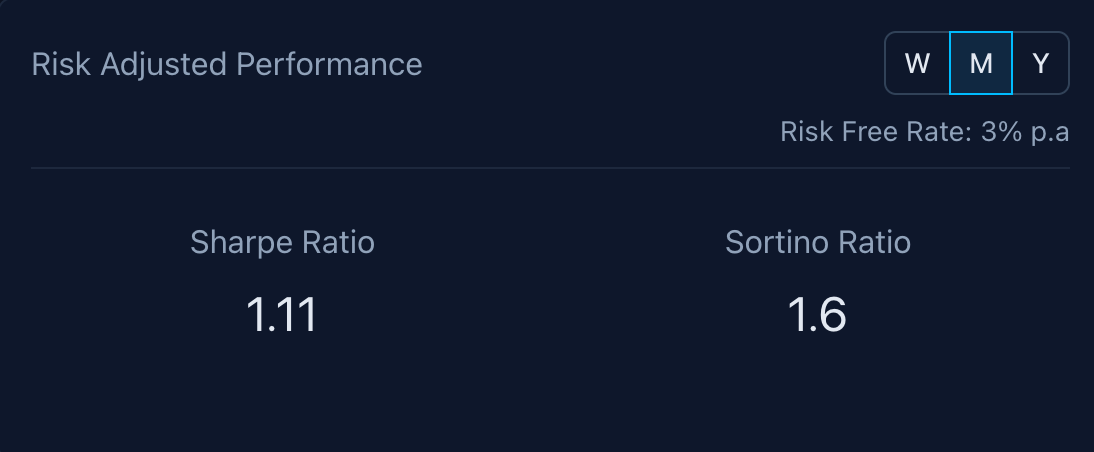Switch to the yearly Y period
The image size is (1094, 452).
tap(1041, 64)
